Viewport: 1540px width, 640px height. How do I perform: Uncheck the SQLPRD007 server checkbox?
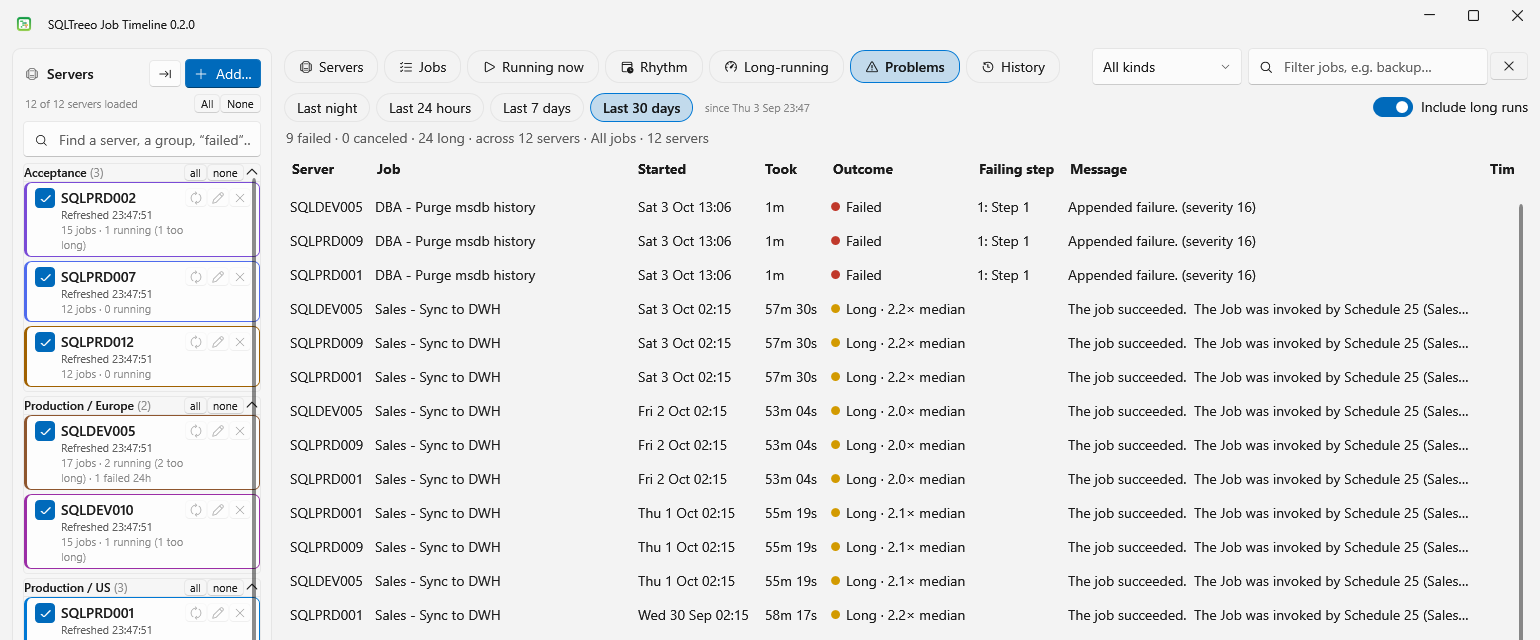pos(45,277)
